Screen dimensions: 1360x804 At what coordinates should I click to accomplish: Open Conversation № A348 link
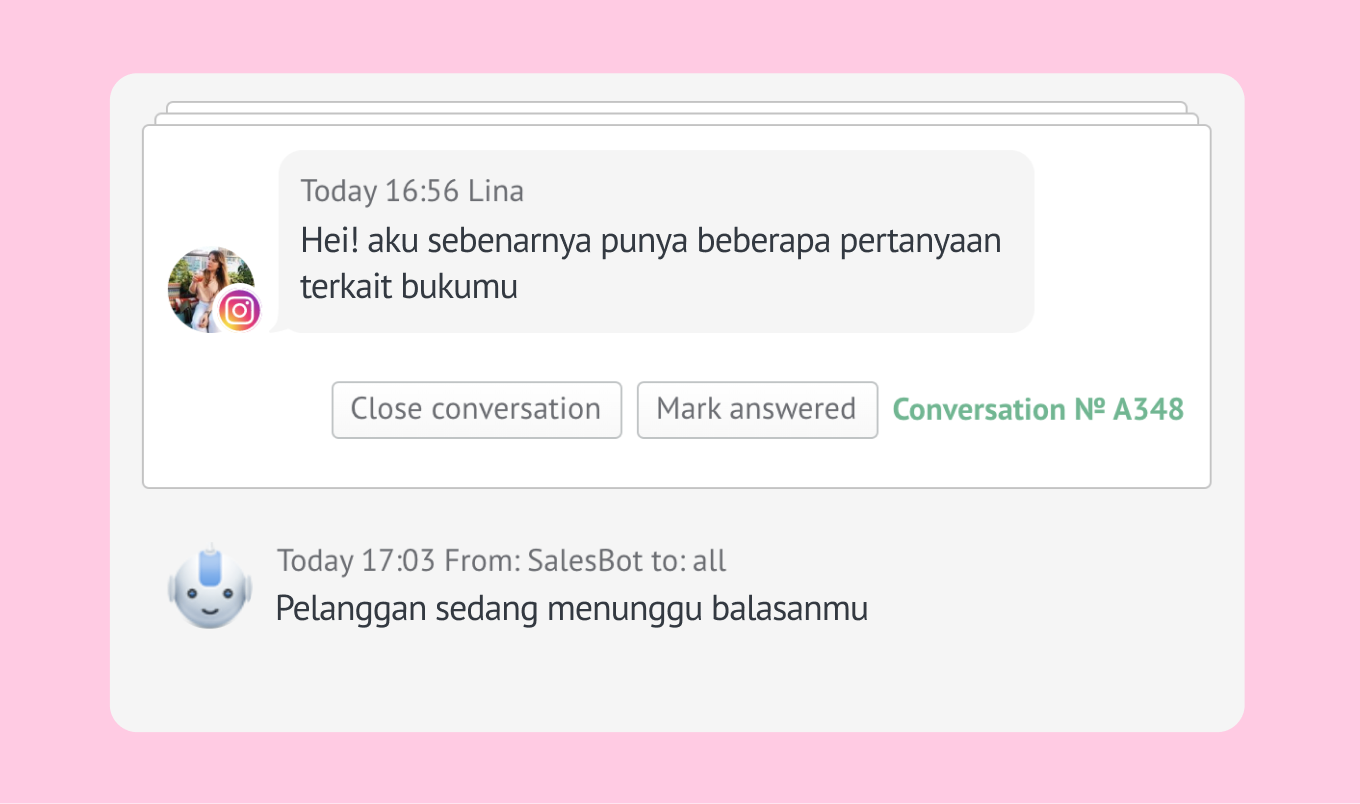point(1038,410)
